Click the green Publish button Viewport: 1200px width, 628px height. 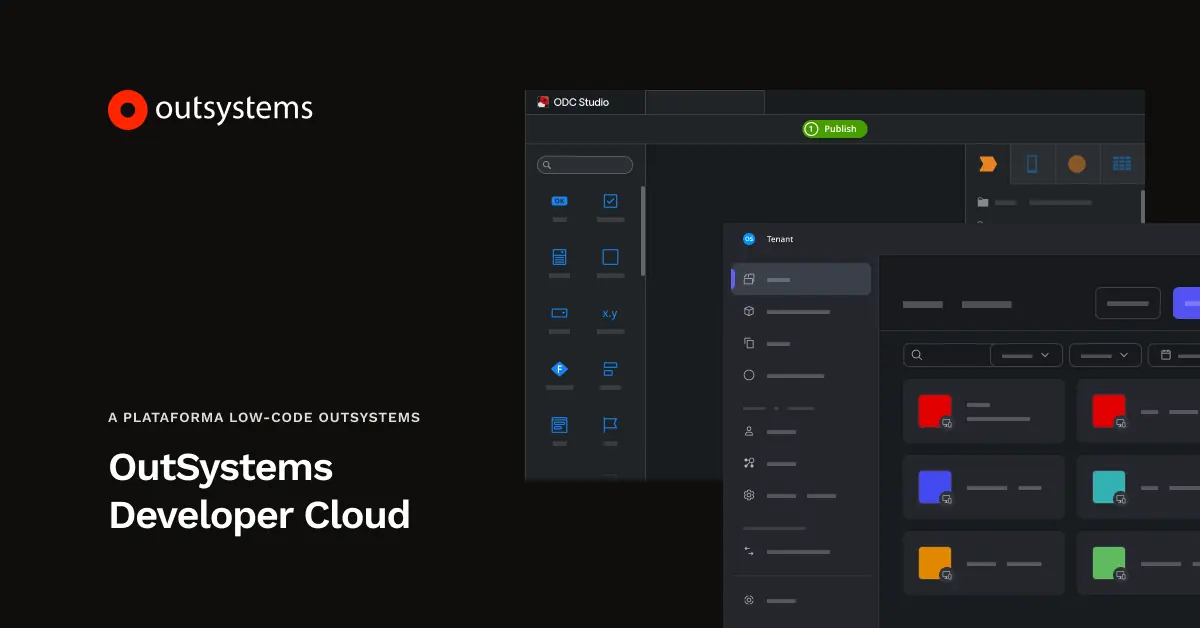pyautogui.click(x=833, y=128)
